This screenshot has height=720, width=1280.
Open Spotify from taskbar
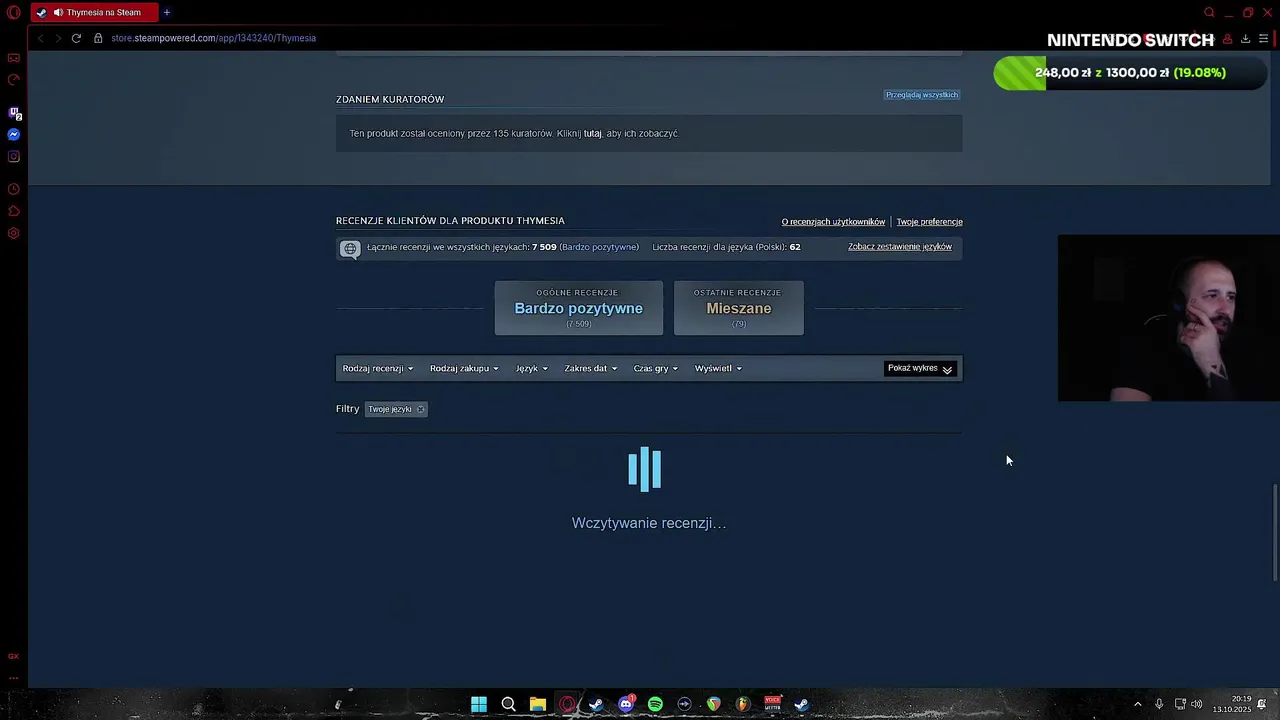[655, 704]
